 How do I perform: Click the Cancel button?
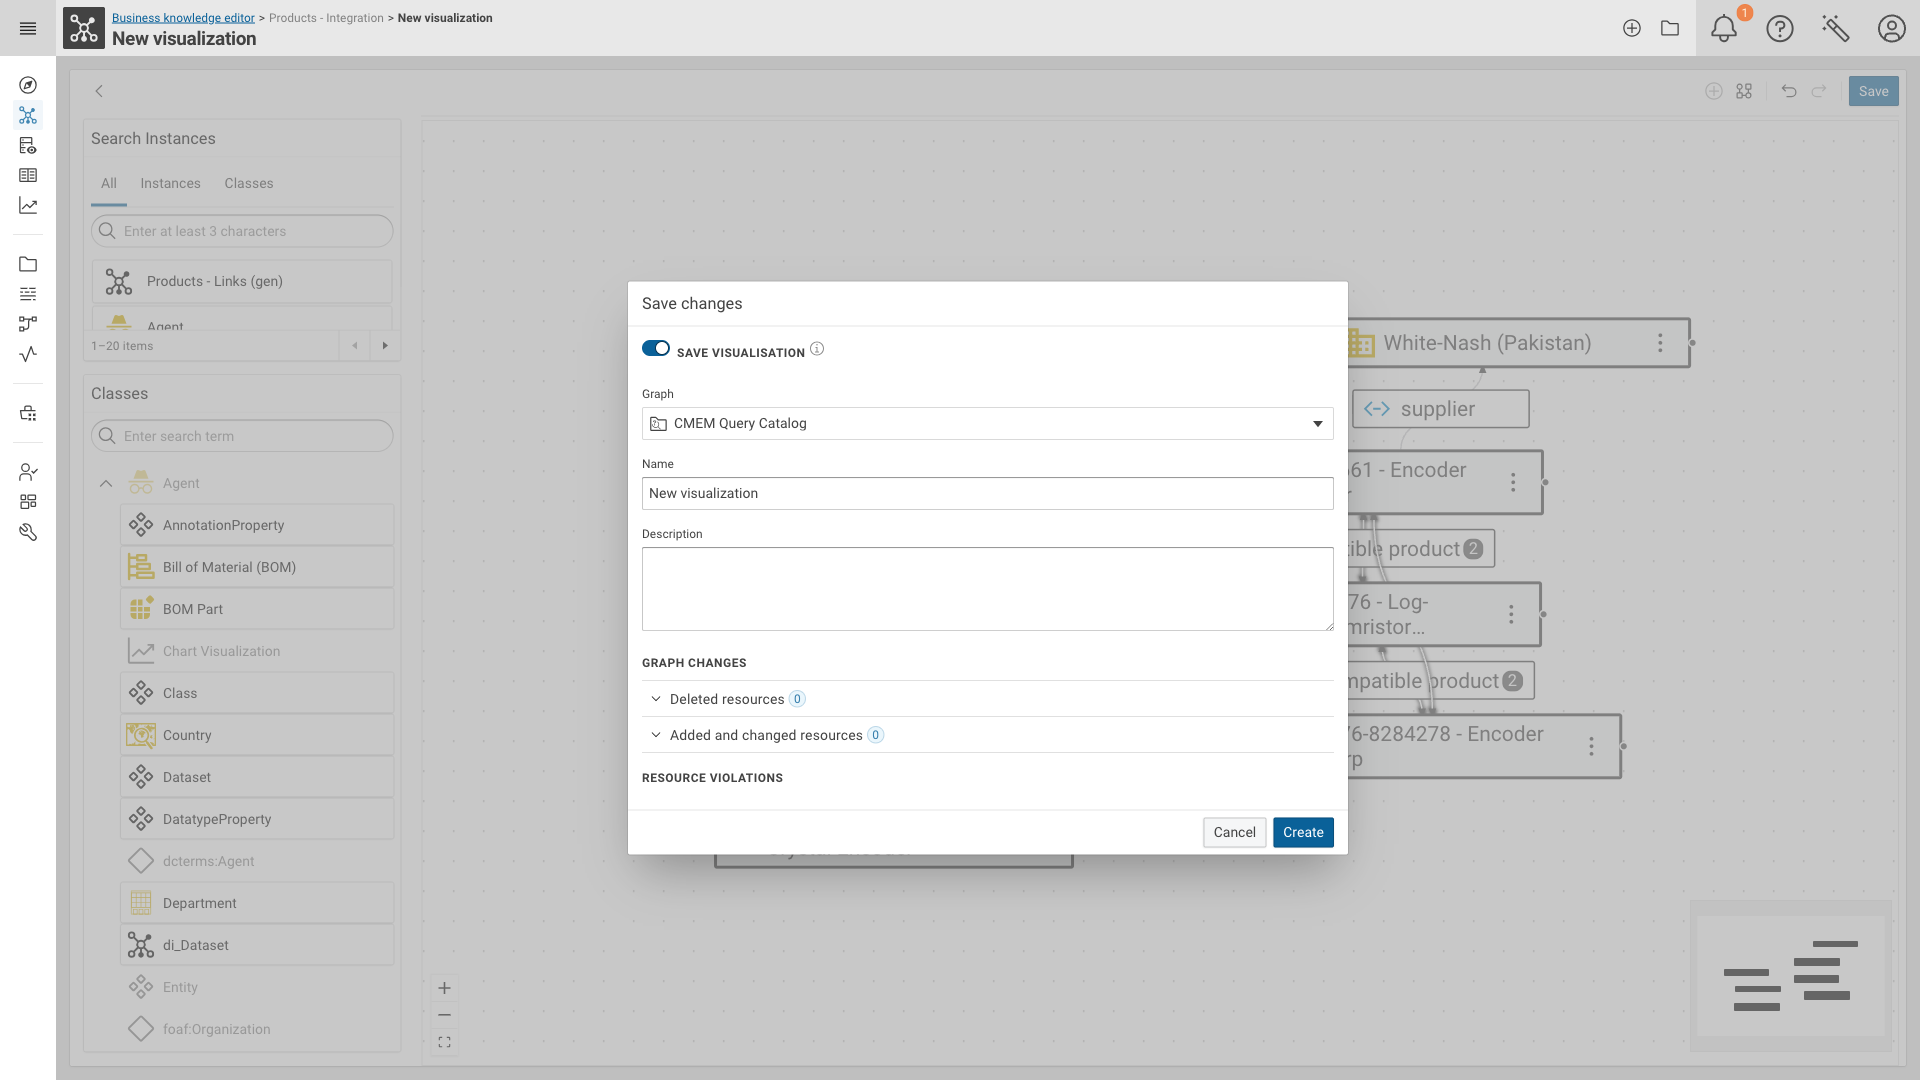[x=1235, y=832]
